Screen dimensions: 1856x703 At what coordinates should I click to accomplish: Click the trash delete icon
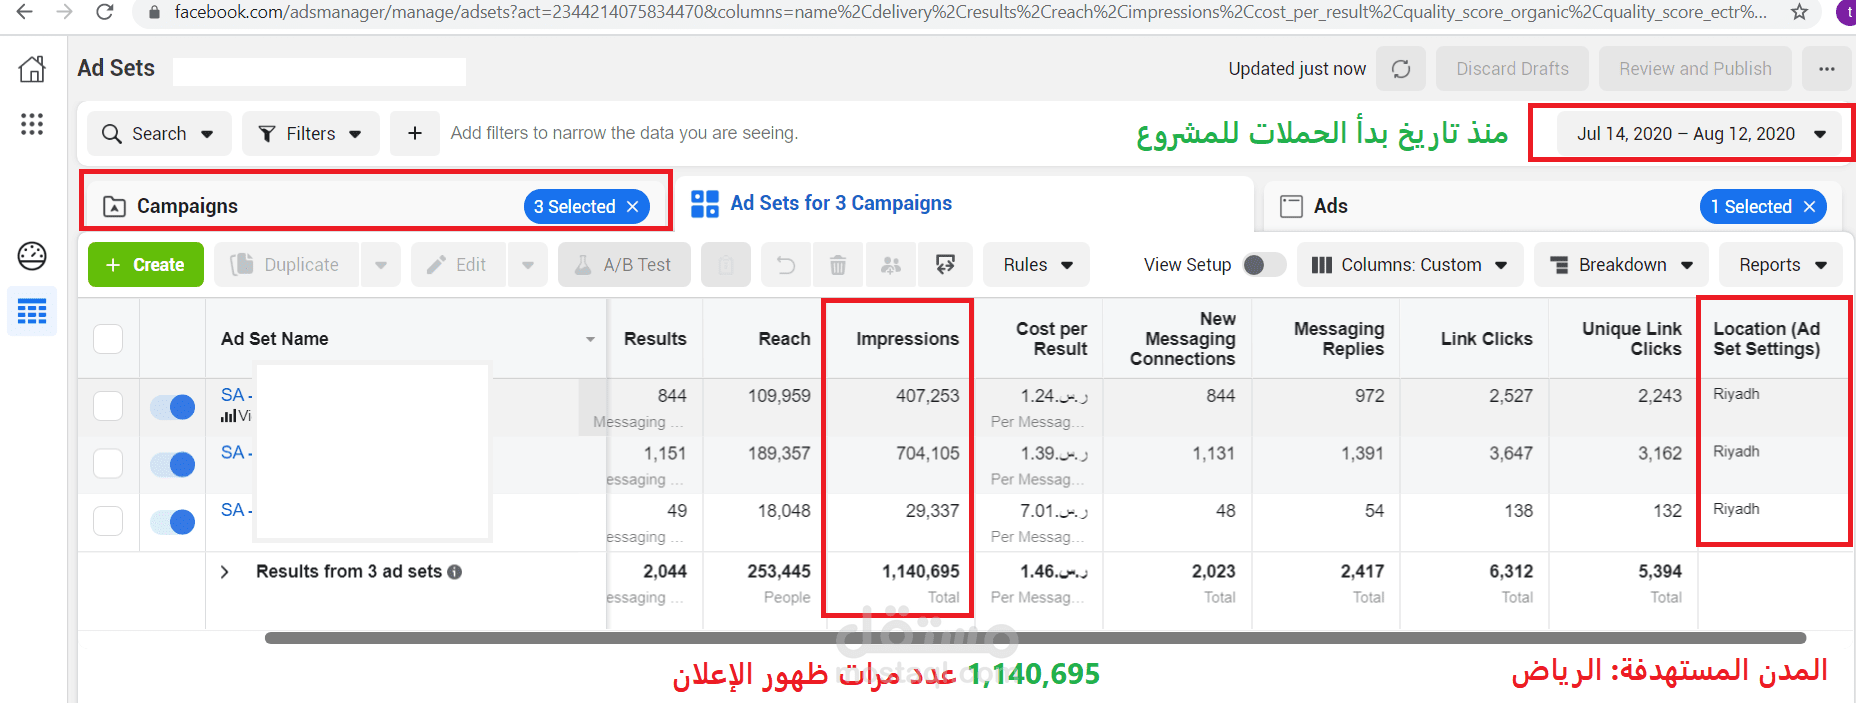[838, 265]
